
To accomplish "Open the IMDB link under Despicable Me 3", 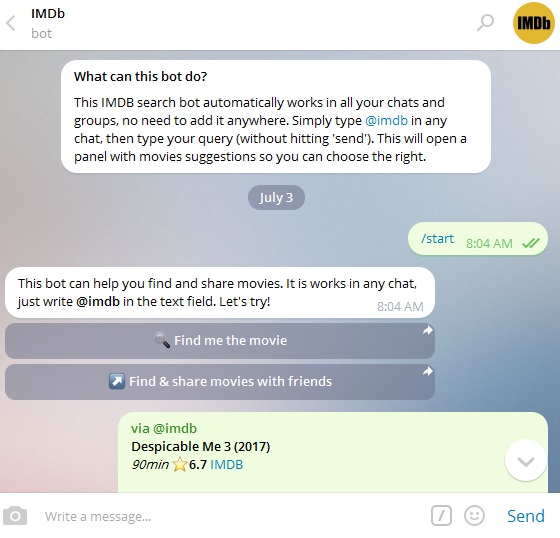I will pyautogui.click(x=226, y=464).
